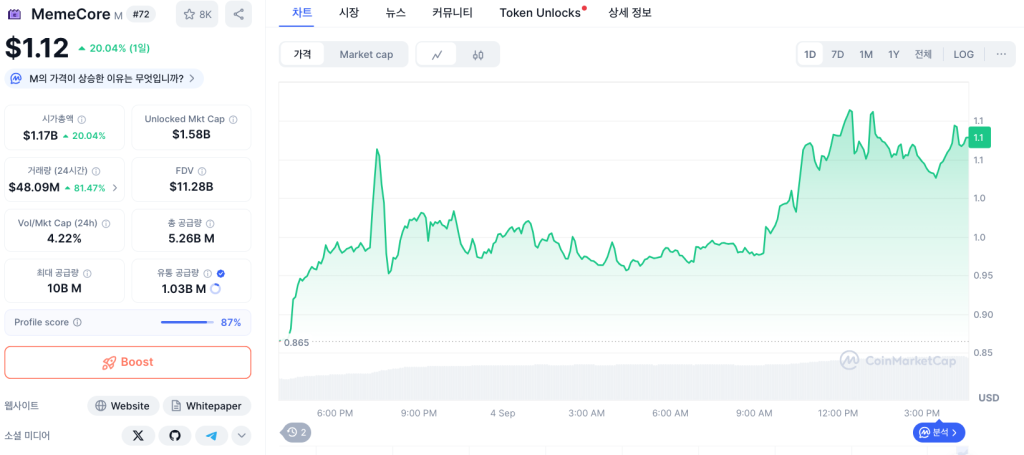This screenshot has width=1024, height=455.
Task: Select the 가격 (Price) chart toggle
Action: pos(302,54)
